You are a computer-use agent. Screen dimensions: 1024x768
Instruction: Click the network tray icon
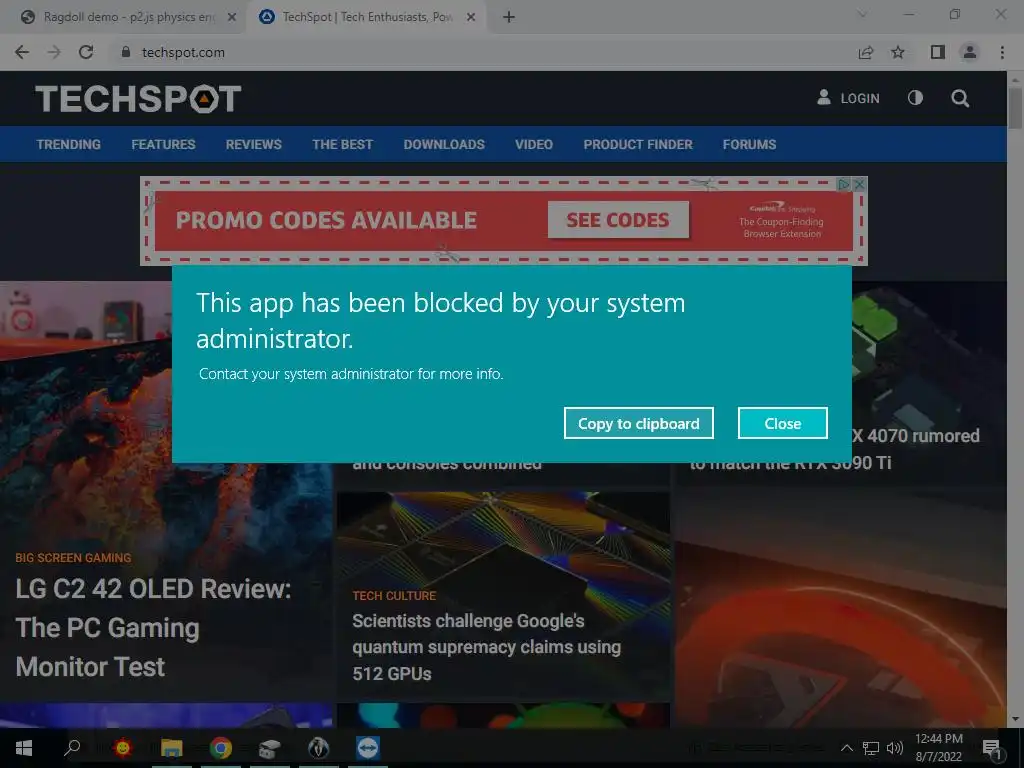point(871,748)
